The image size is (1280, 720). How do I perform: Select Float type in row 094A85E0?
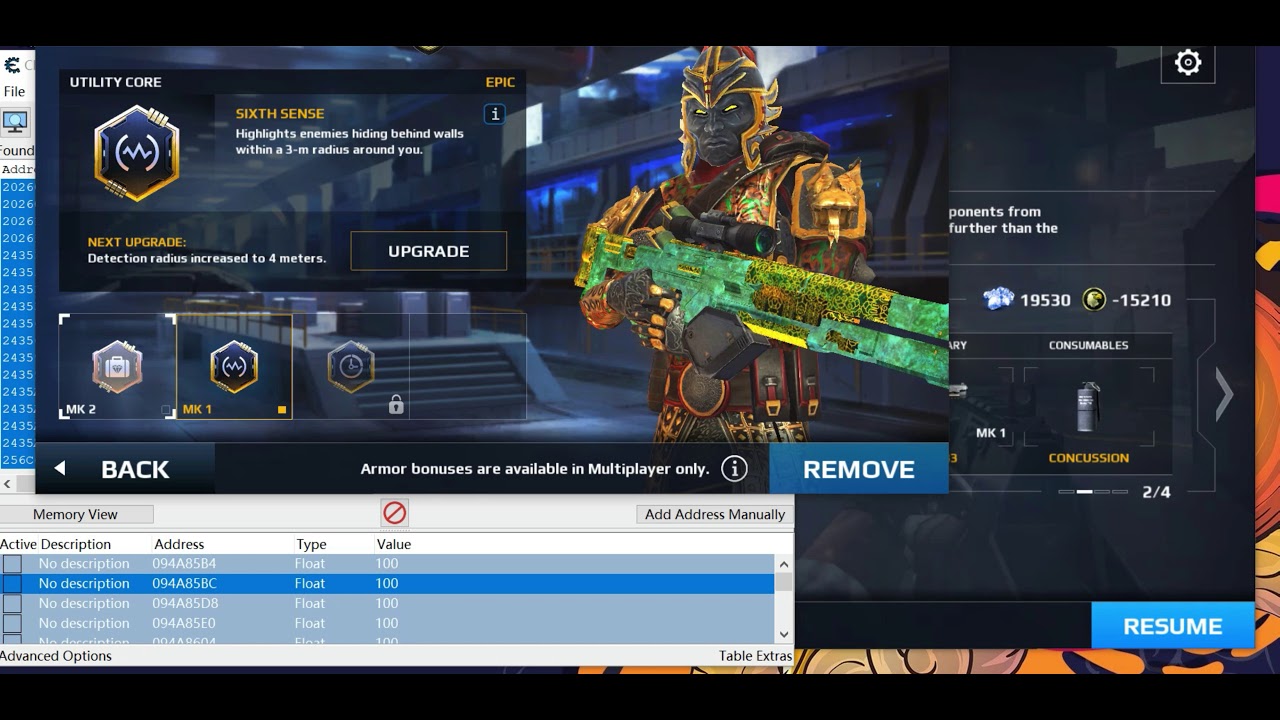310,623
